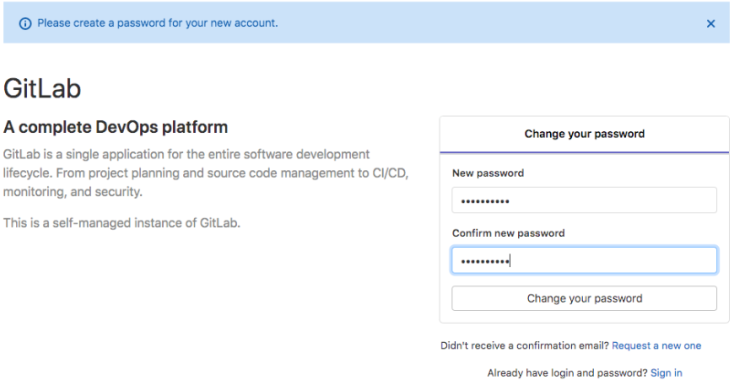This screenshot has height=386, width=731.
Task: Click the 'Confirm new password' field label
Action: 508,233
